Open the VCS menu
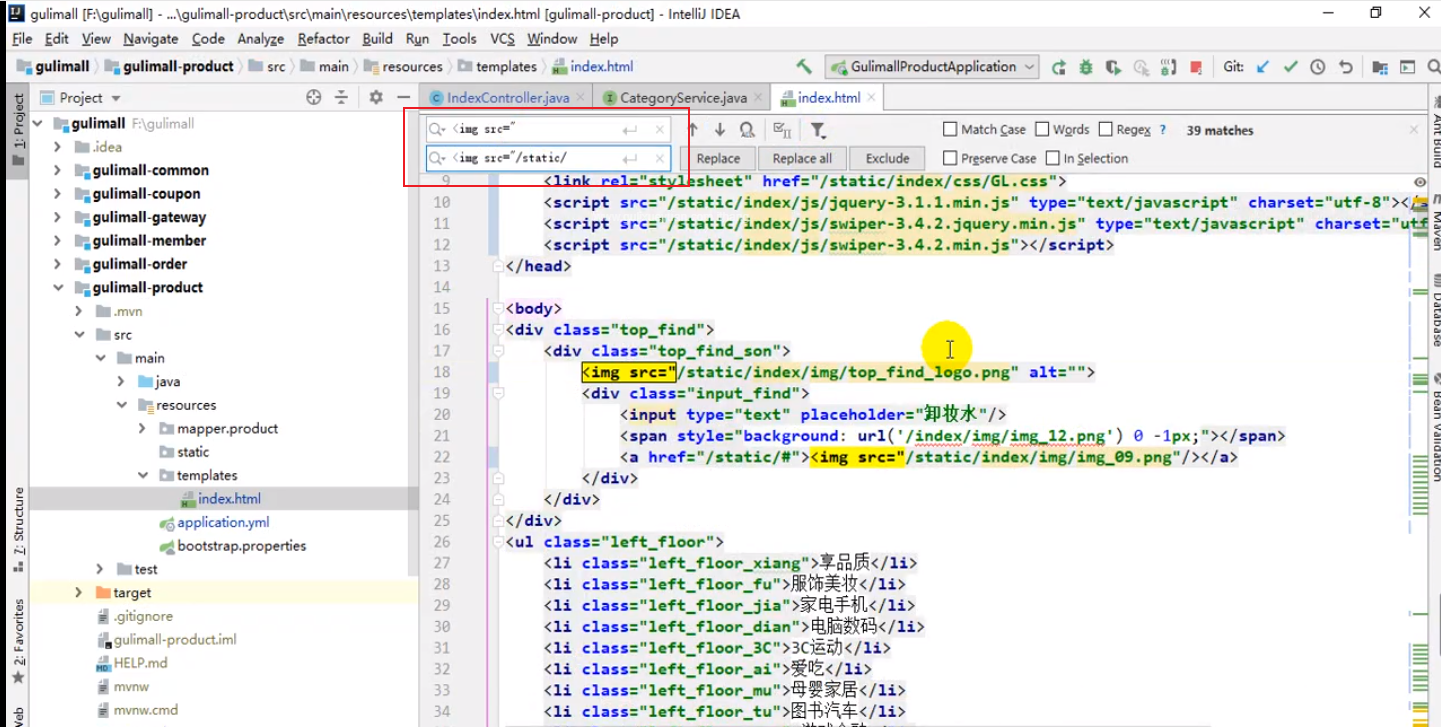The width and height of the screenshot is (1441, 727). click(x=502, y=39)
